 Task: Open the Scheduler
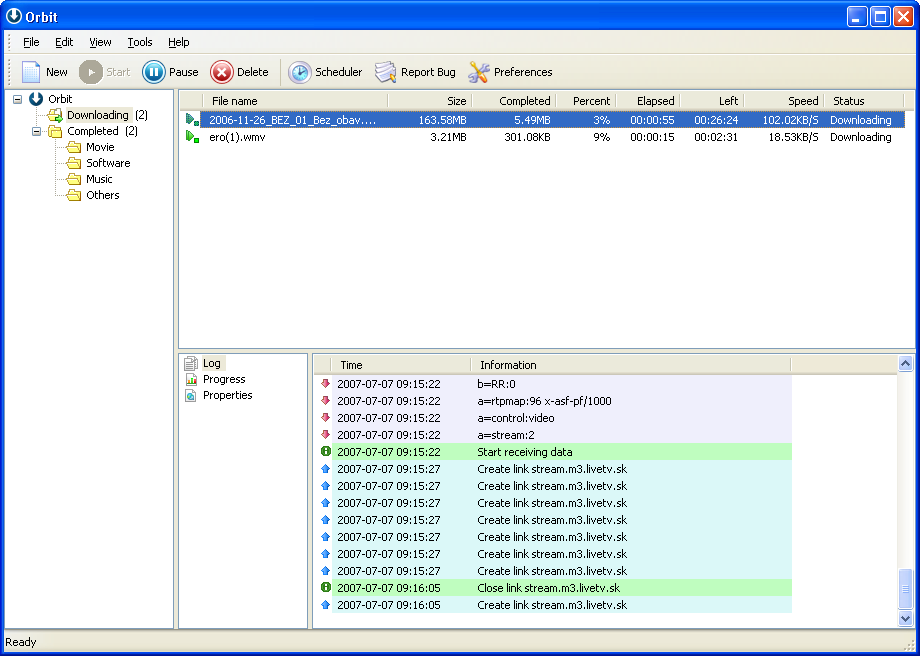[325, 72]
